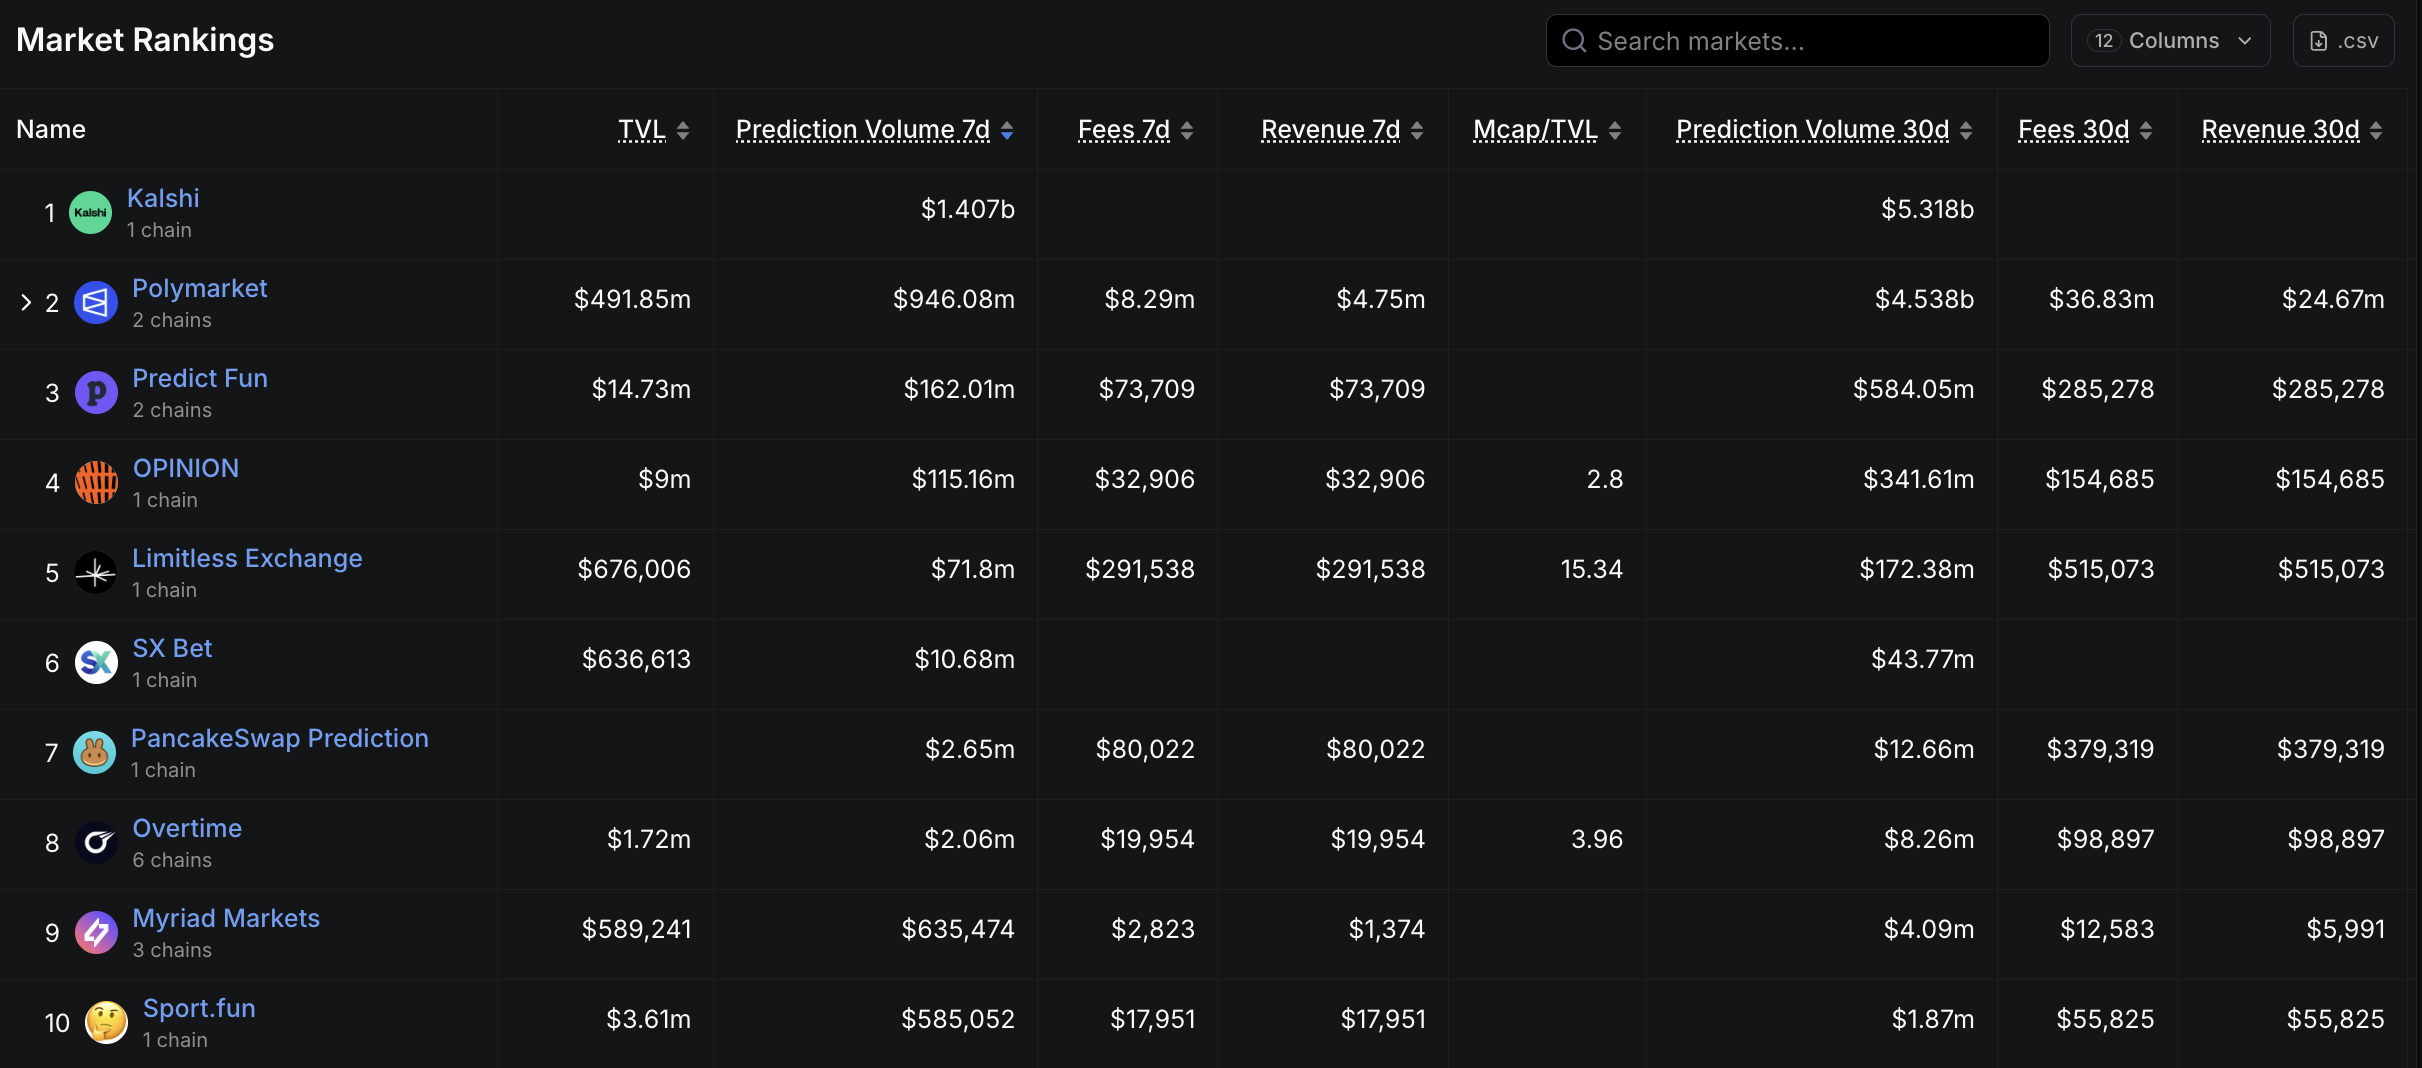Open the Myriad Markets link
Screen dimensions: 2422x1068
click(x=226, y=918)
